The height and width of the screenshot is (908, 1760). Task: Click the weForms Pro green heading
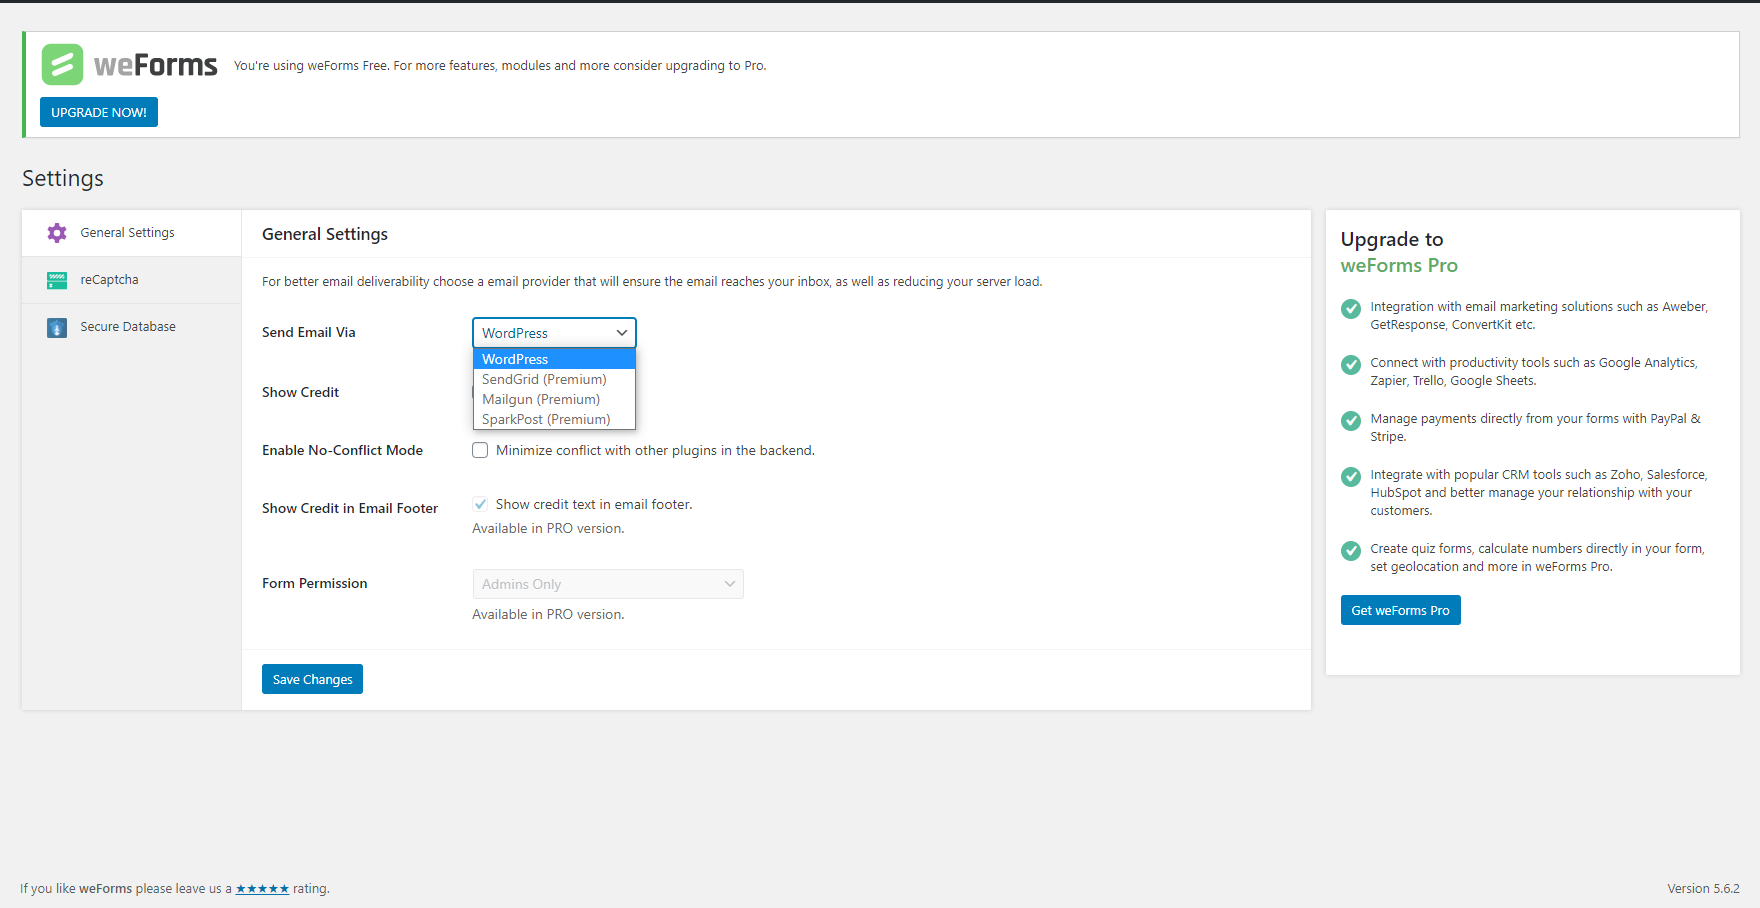(x=1399, y=265)
